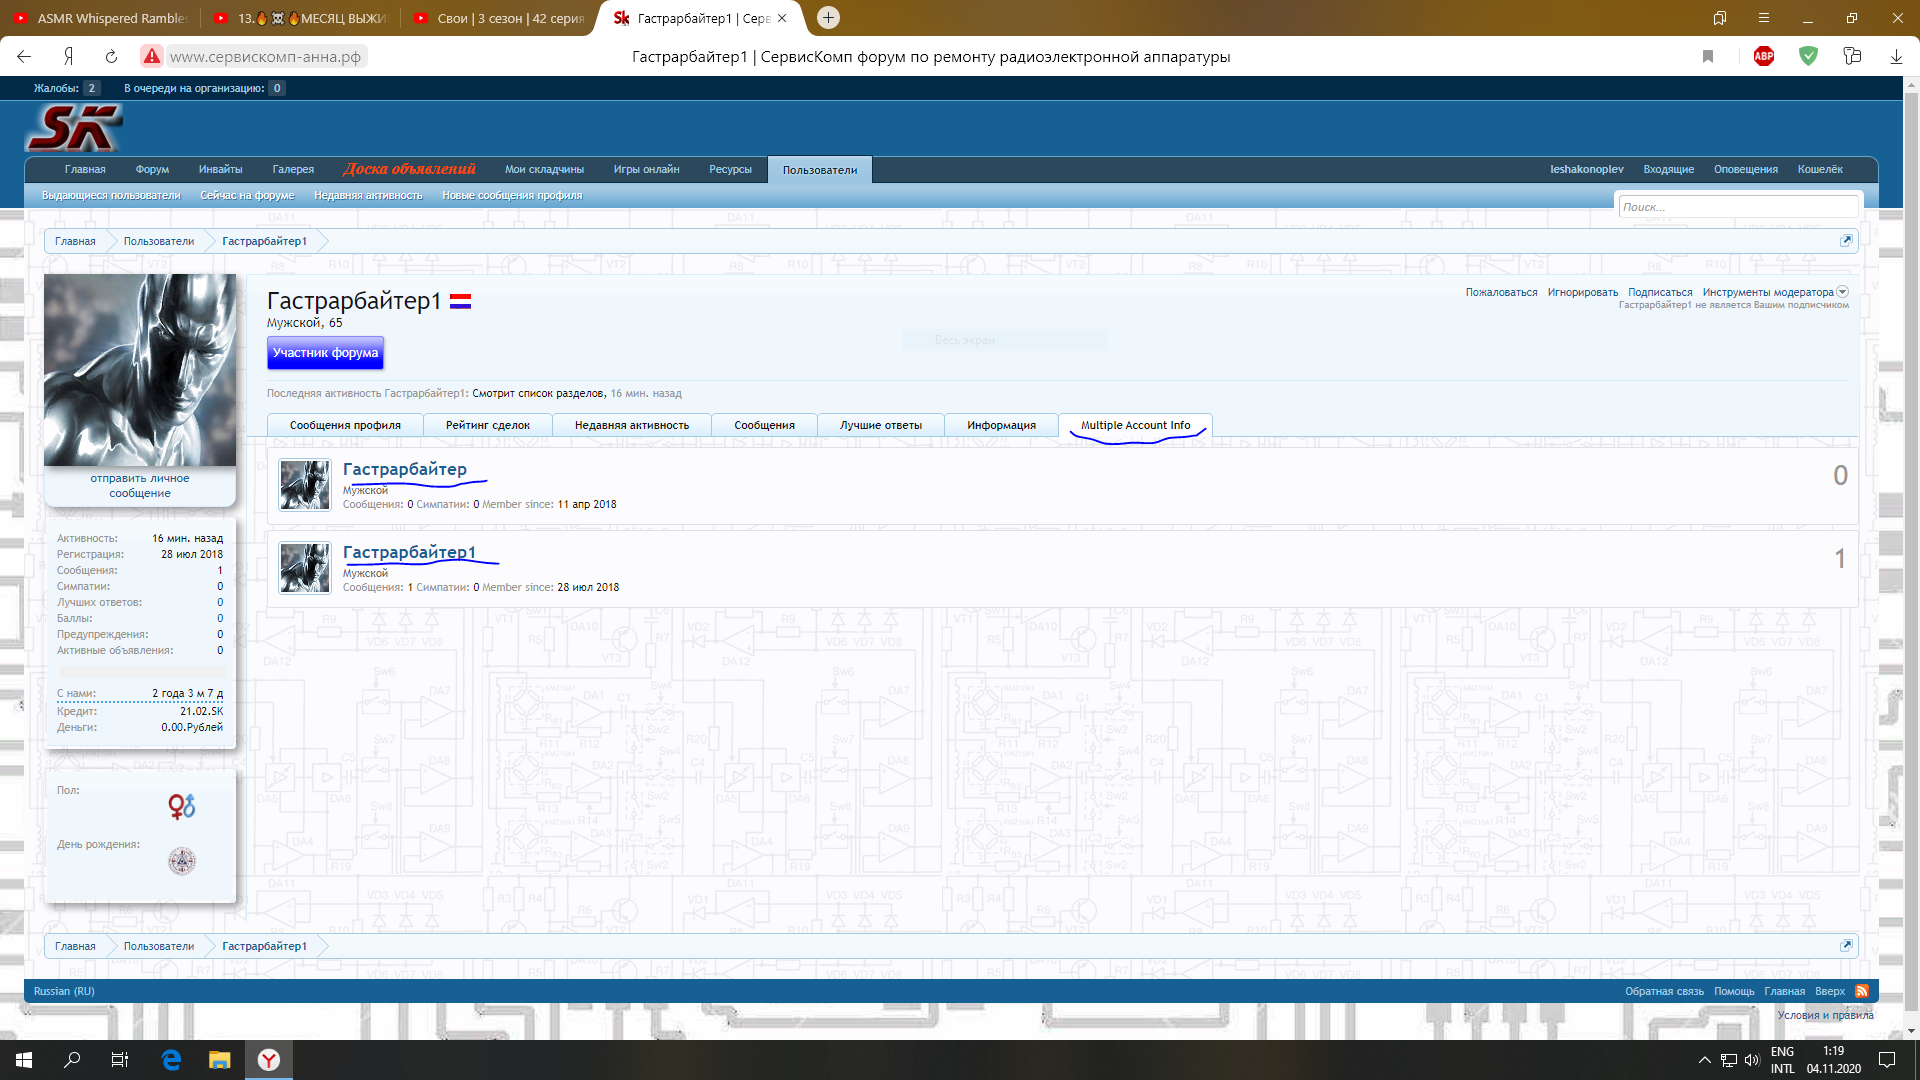Open Russian (RU) language chooser
The height and width of the screenshot is (1080, 1920).
tap(64, 991)
